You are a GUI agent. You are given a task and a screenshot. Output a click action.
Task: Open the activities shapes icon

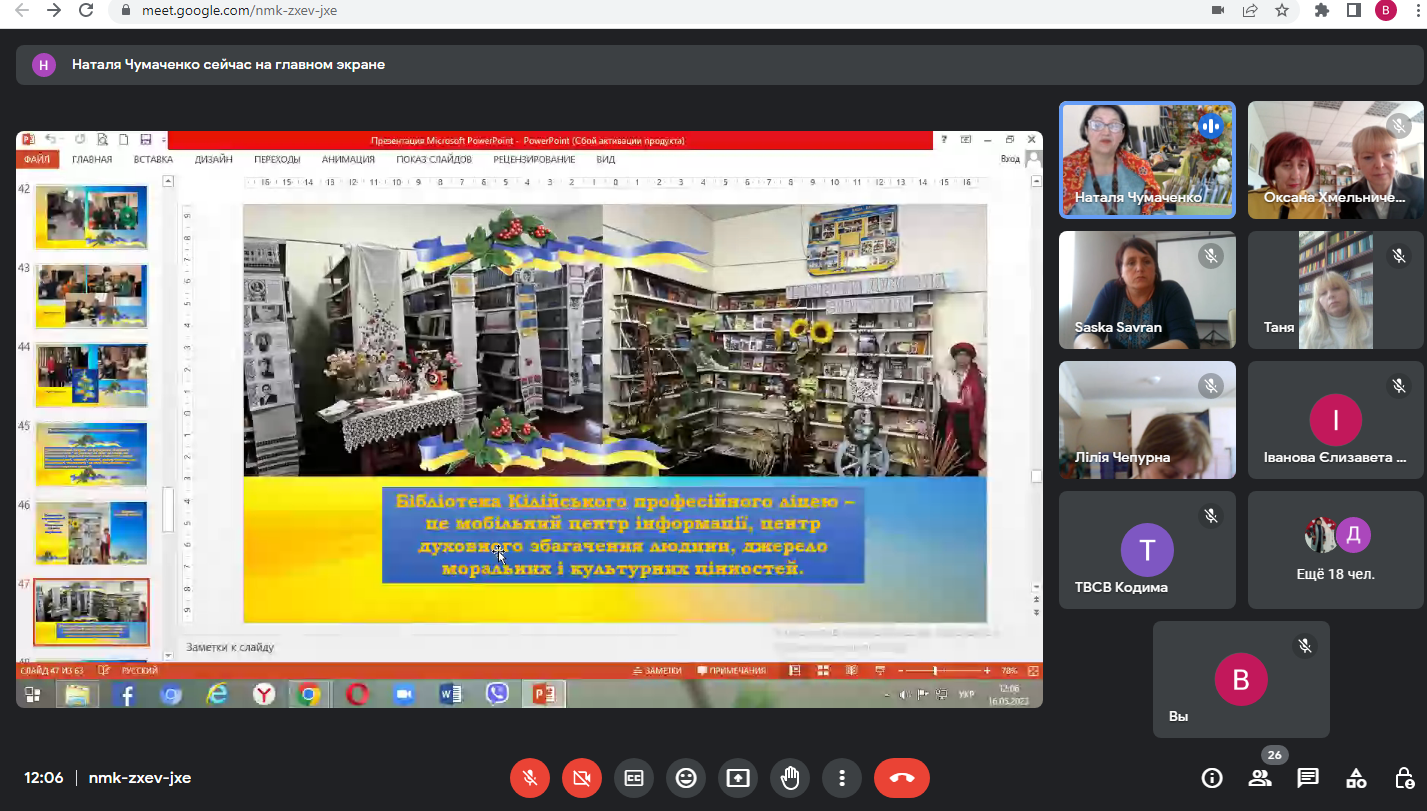(x=1356, y=778)
